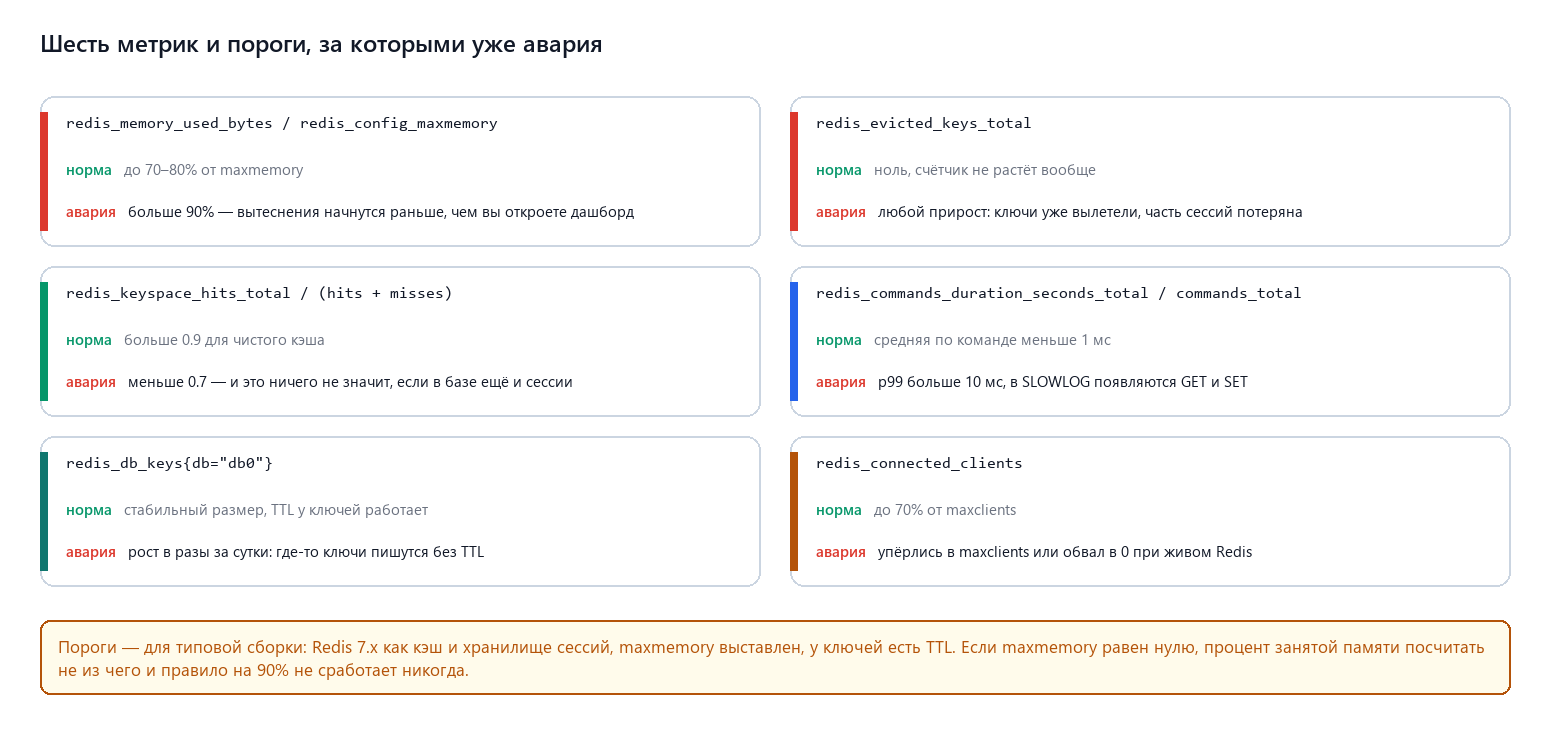The height and width of the screenshot is (734, 1550).
Task: Select metric redis_commands_duration_seconds_total / commands_total
Action: tap(1059, 293)
